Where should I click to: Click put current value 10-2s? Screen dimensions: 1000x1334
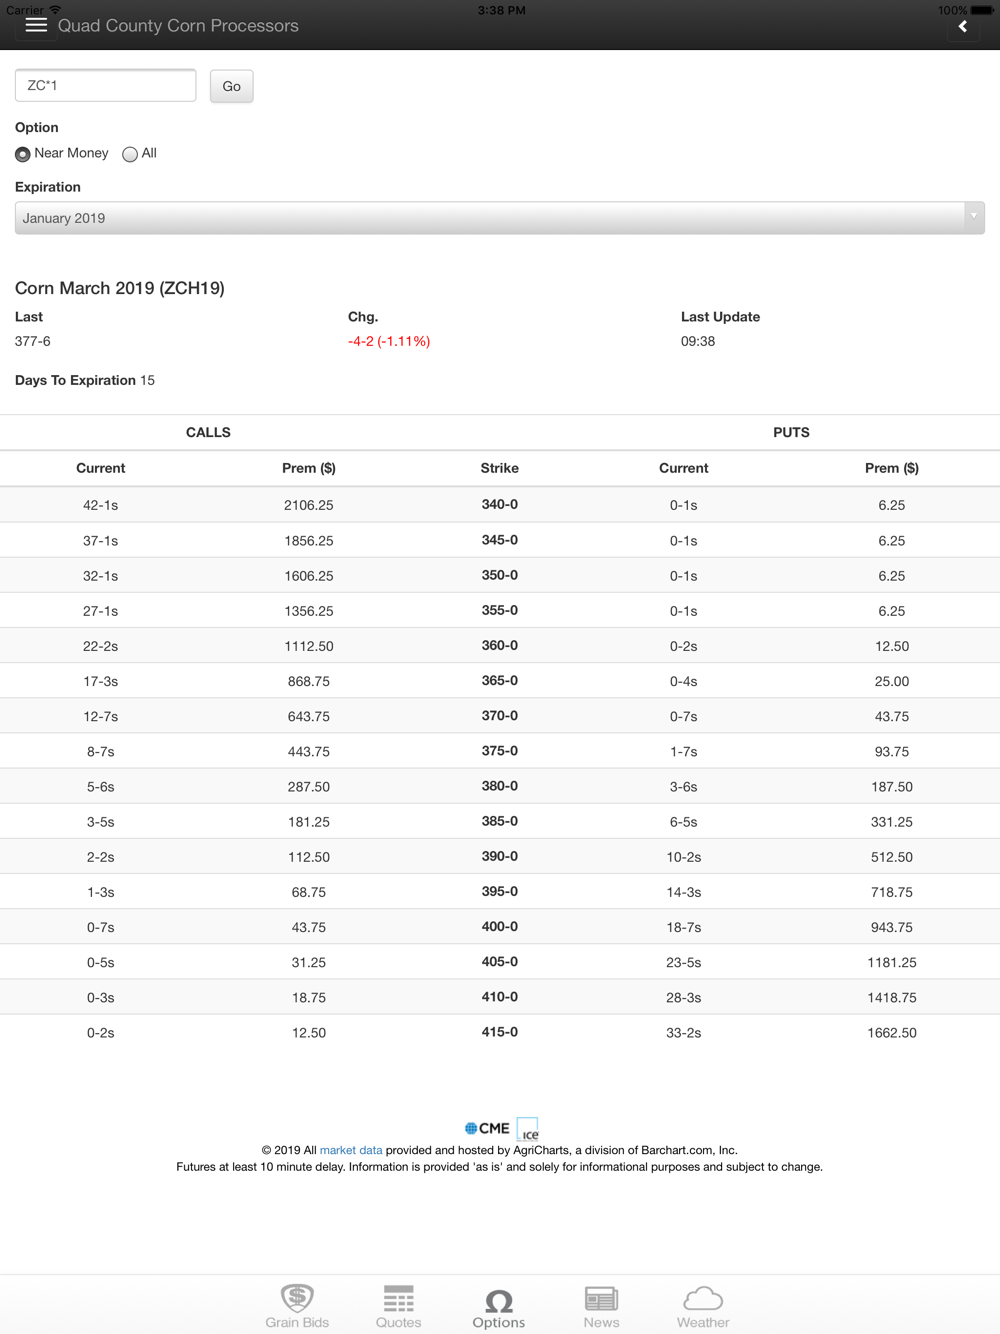684,857
